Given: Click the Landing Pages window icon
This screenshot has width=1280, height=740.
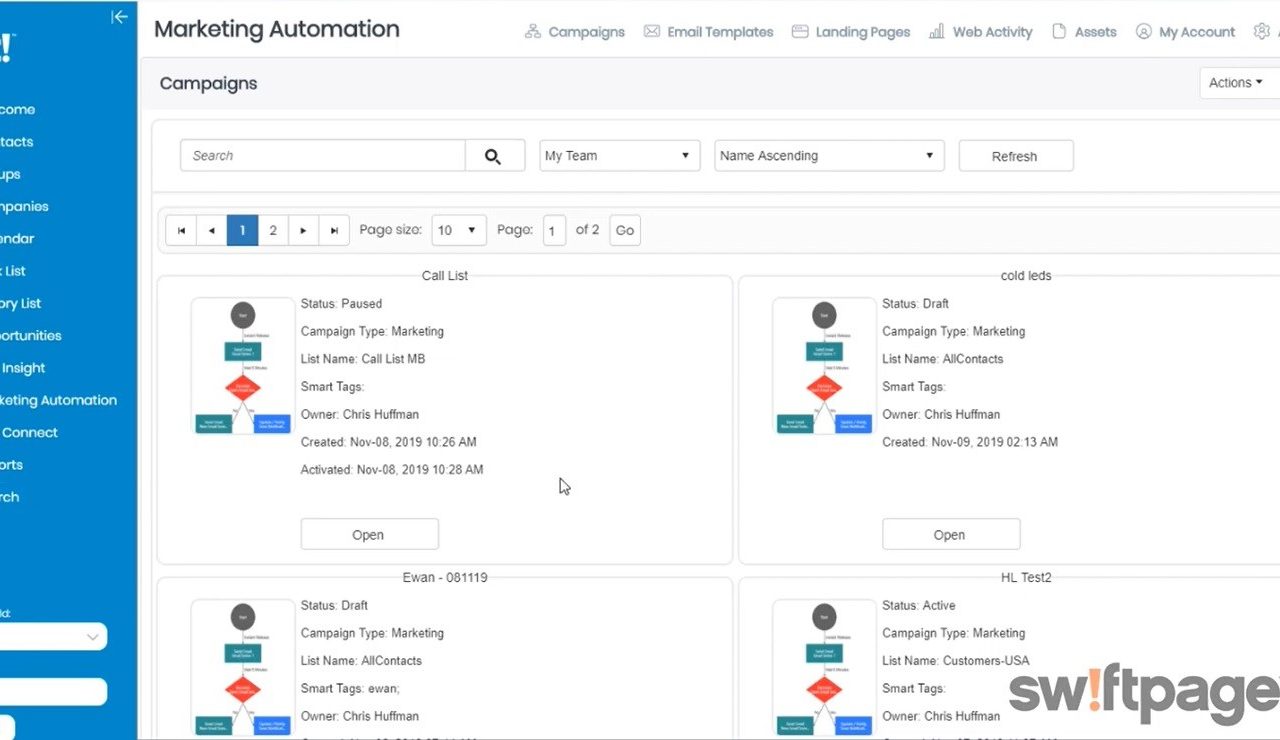Looking at the screenshot, I should coord(800,32).
